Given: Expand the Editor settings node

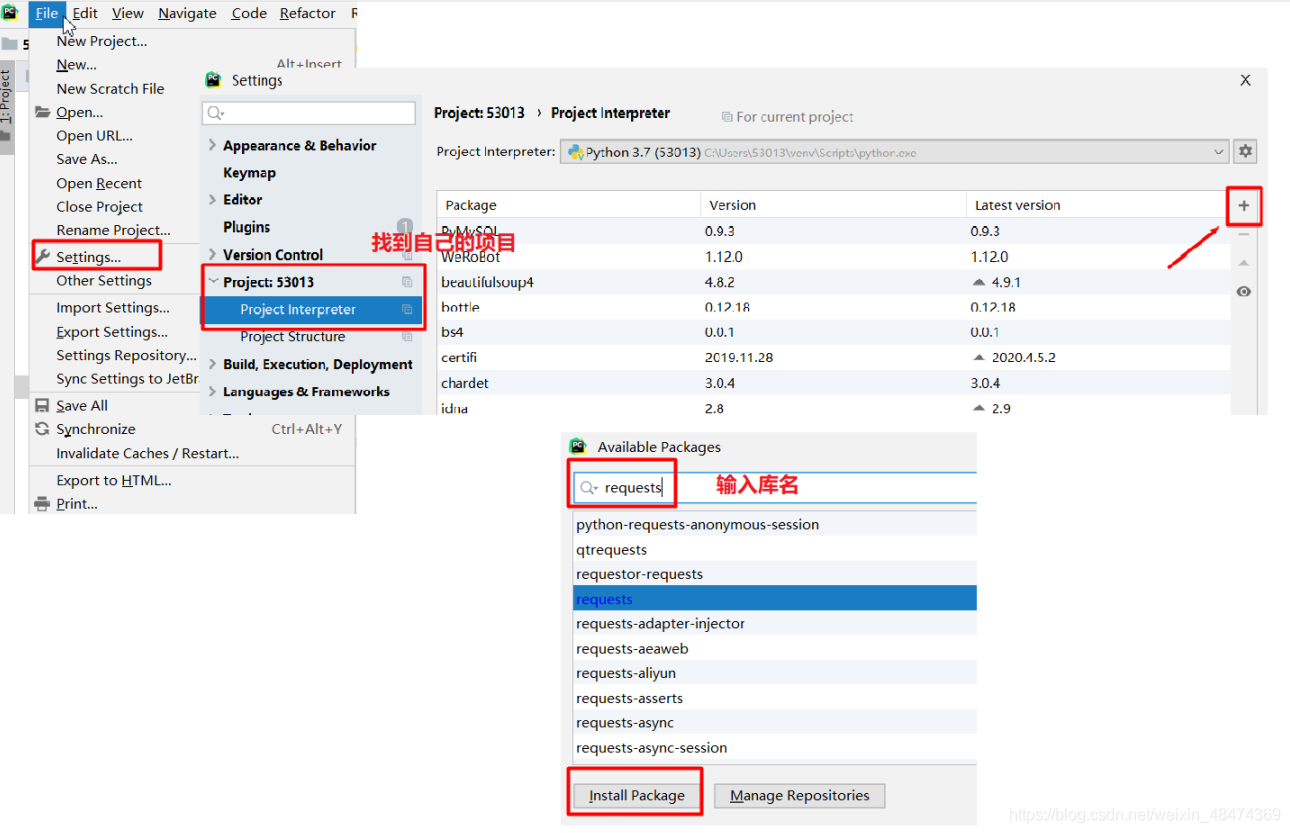Looking at the screenshot, I should (213, 200).
